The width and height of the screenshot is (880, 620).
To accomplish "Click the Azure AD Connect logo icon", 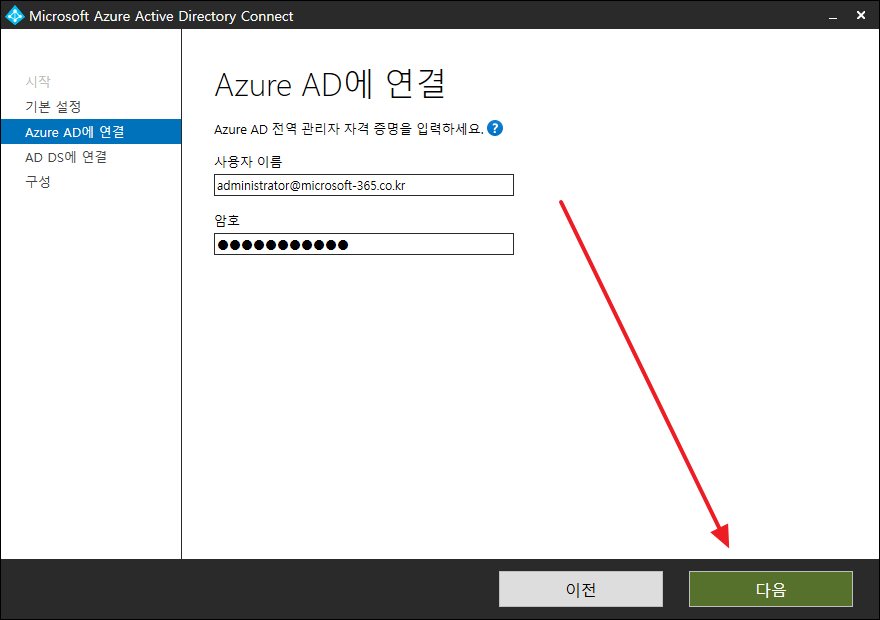I will click(x=14, y=15).
